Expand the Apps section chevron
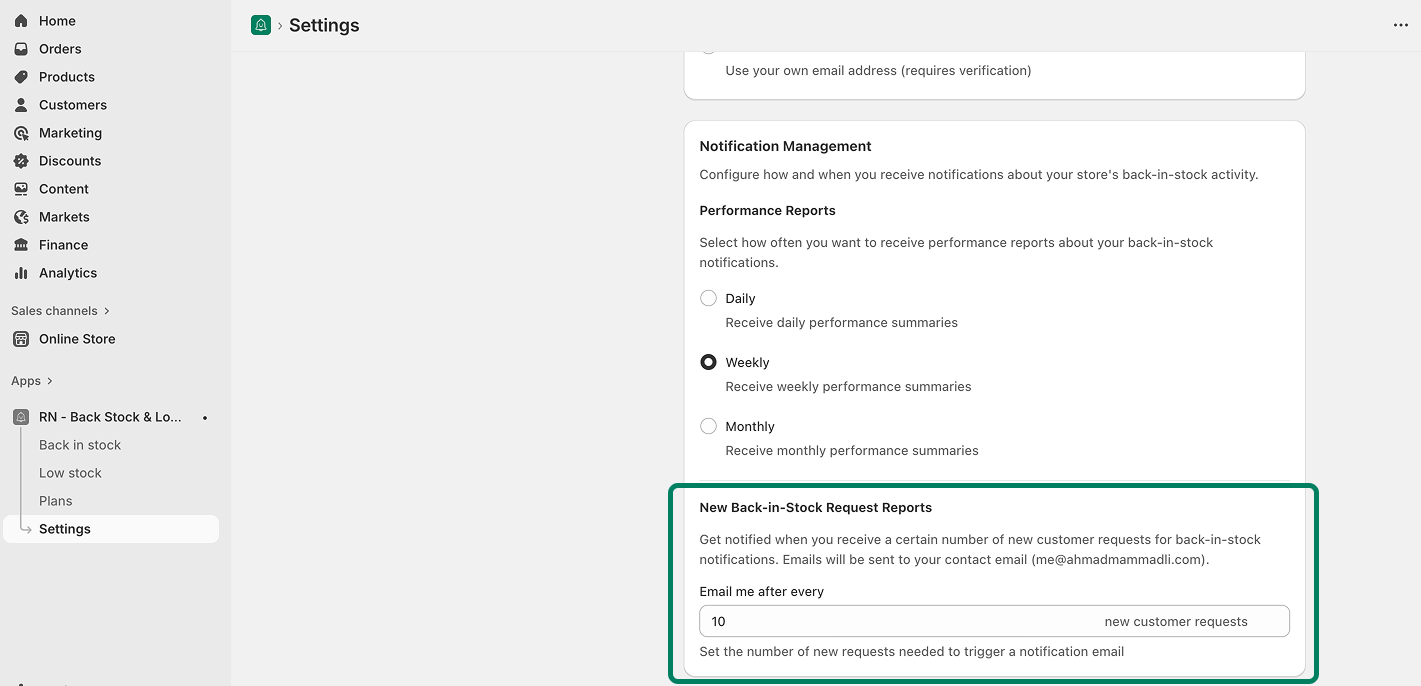 [x=49, y=381]
